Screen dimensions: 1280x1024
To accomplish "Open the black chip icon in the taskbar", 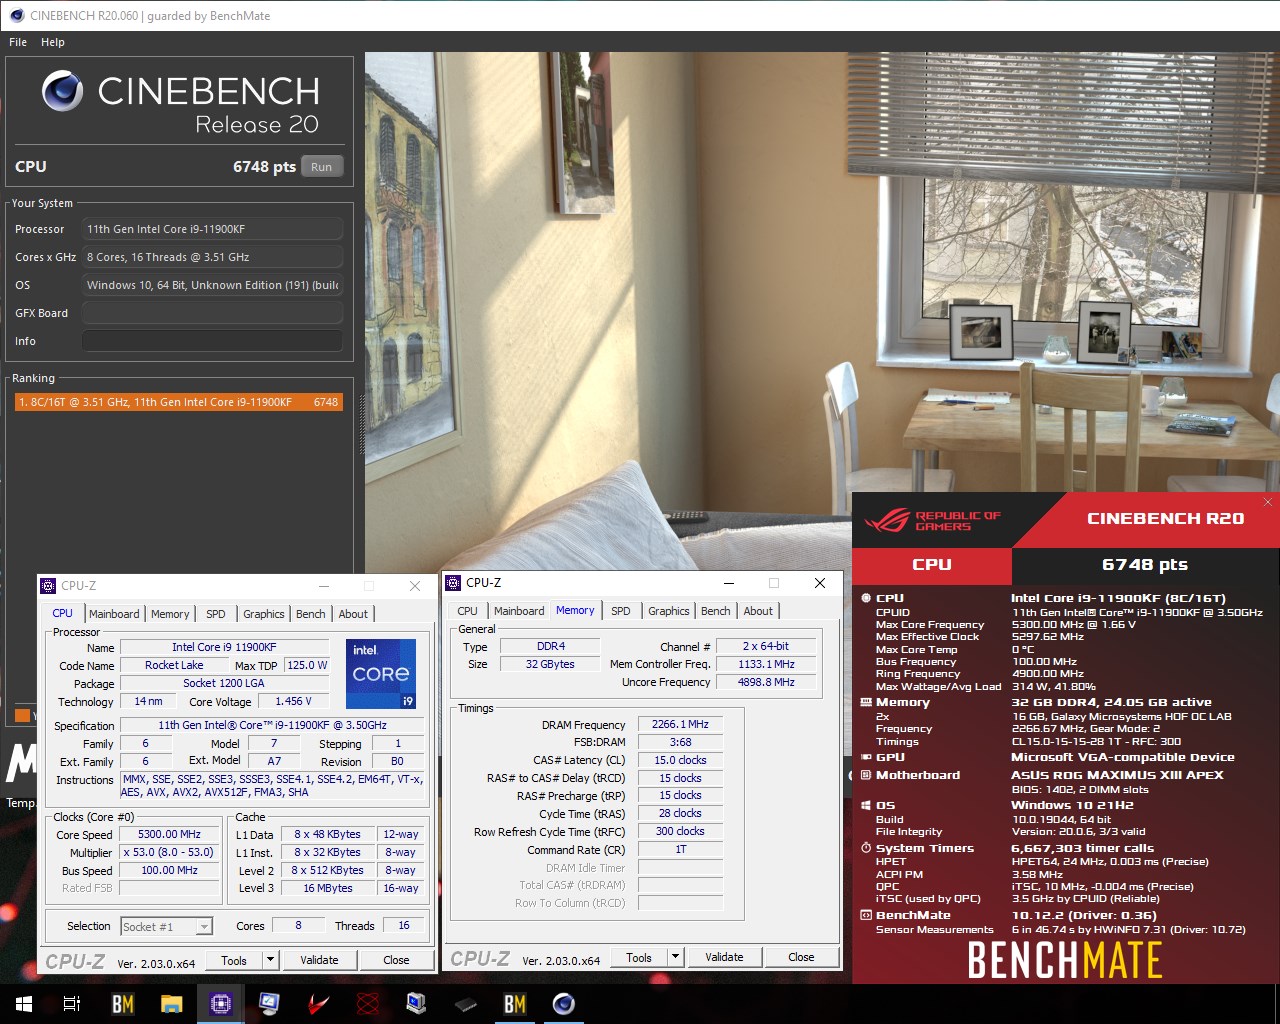I will coord(465,1003).
